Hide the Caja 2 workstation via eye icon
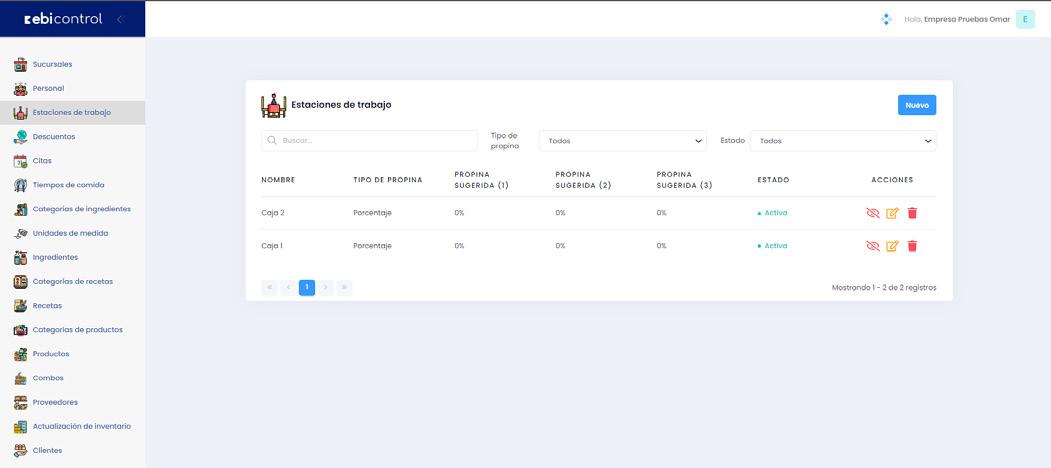1051x468 pixels. [872, 213]
